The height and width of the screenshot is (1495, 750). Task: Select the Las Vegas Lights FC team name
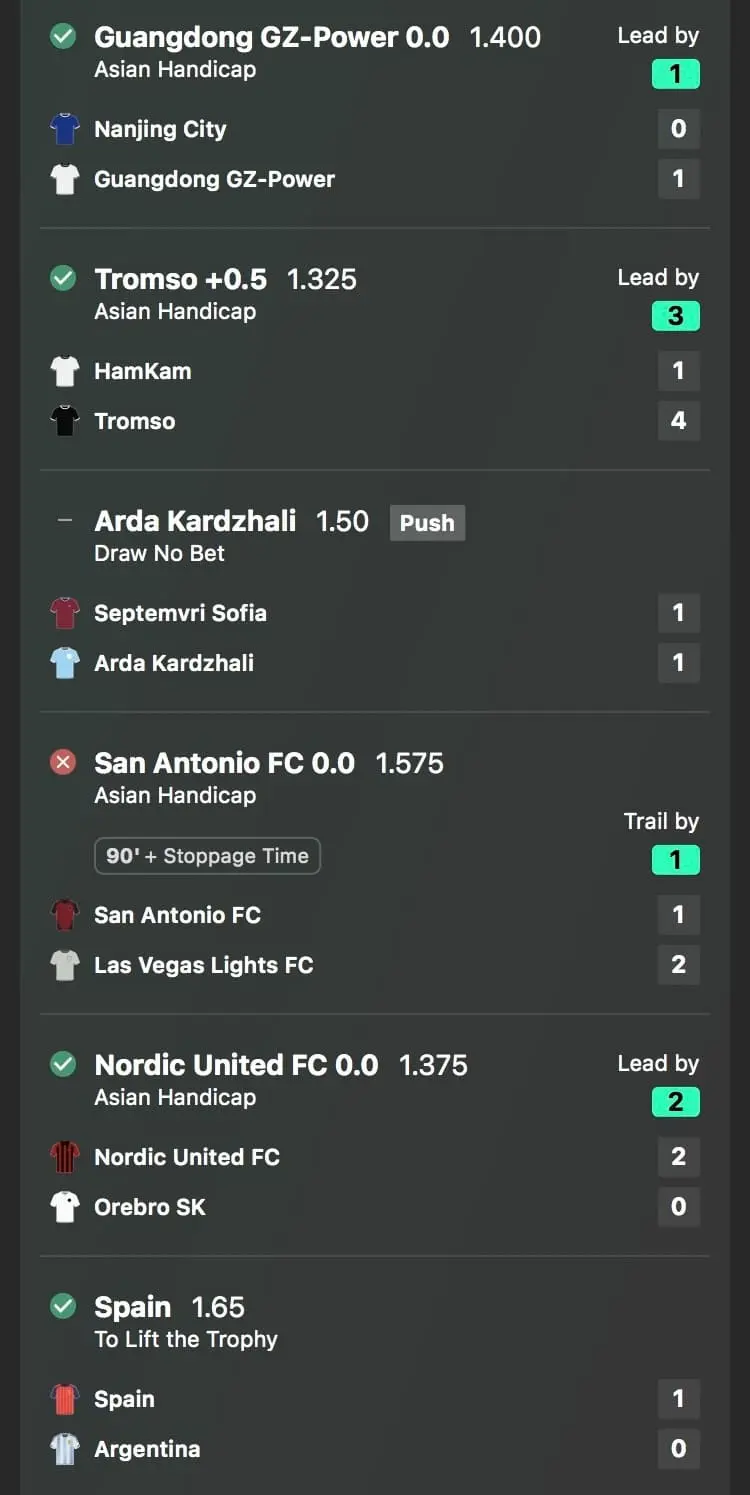click(x=204, y=965)
